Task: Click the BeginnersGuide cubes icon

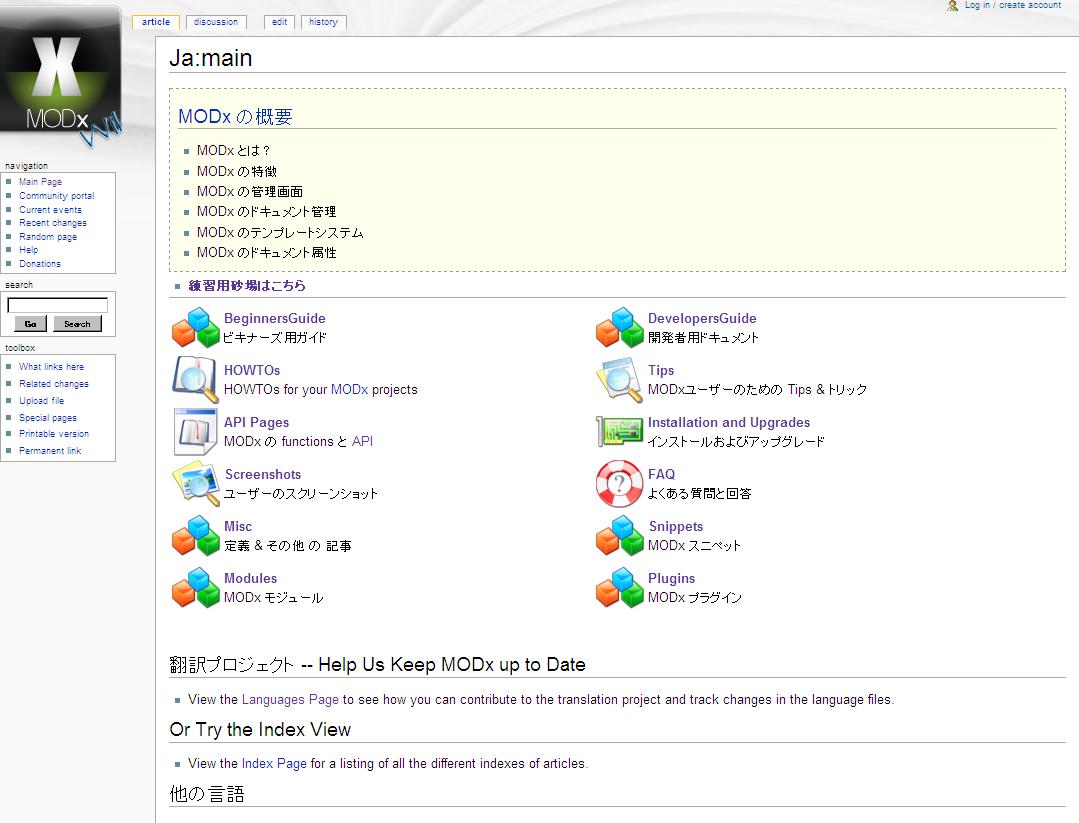Action: point(195,328)
